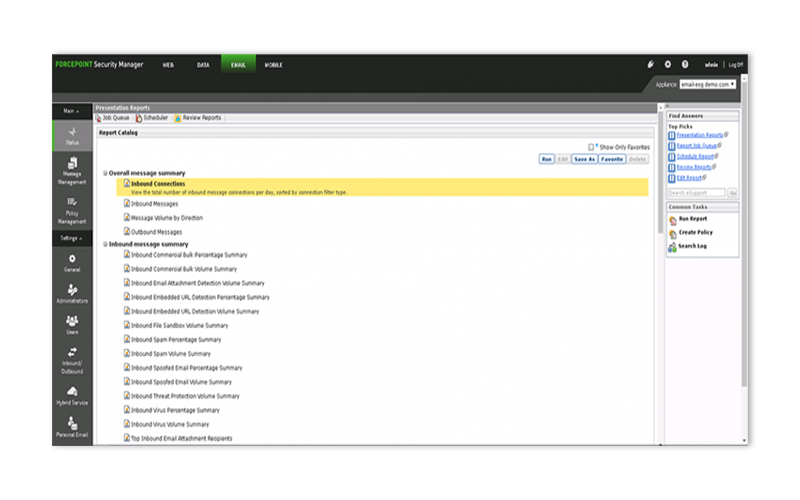The image size is (800, 500).
Task: Switch to the MOBILE tab
Action: click(274, 65)
